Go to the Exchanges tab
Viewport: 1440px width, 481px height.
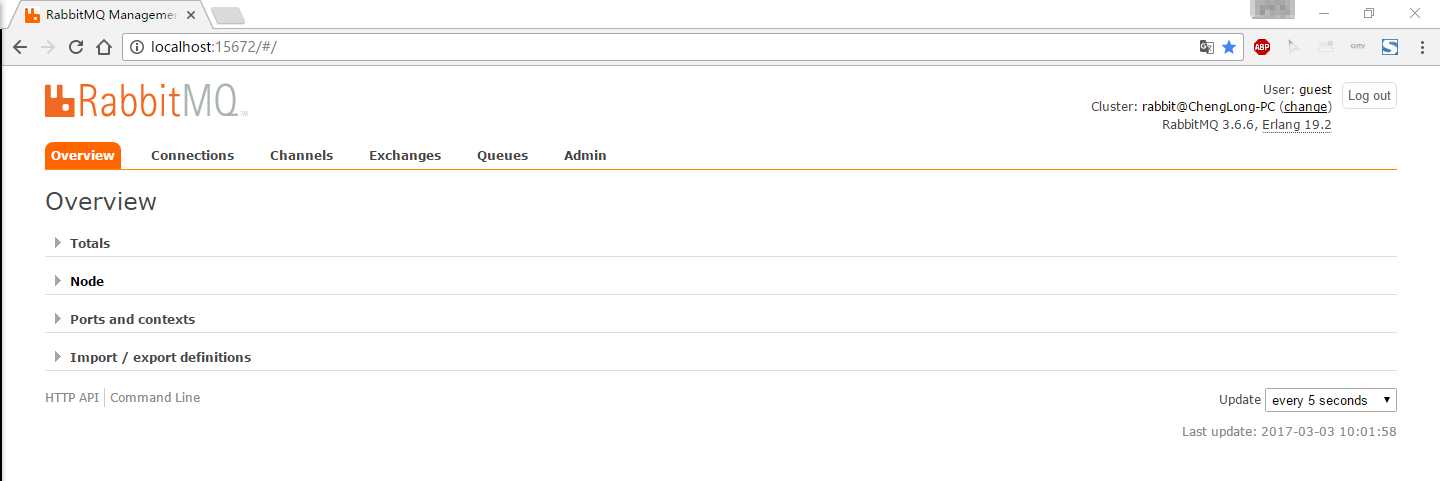[x=405, y=155]
